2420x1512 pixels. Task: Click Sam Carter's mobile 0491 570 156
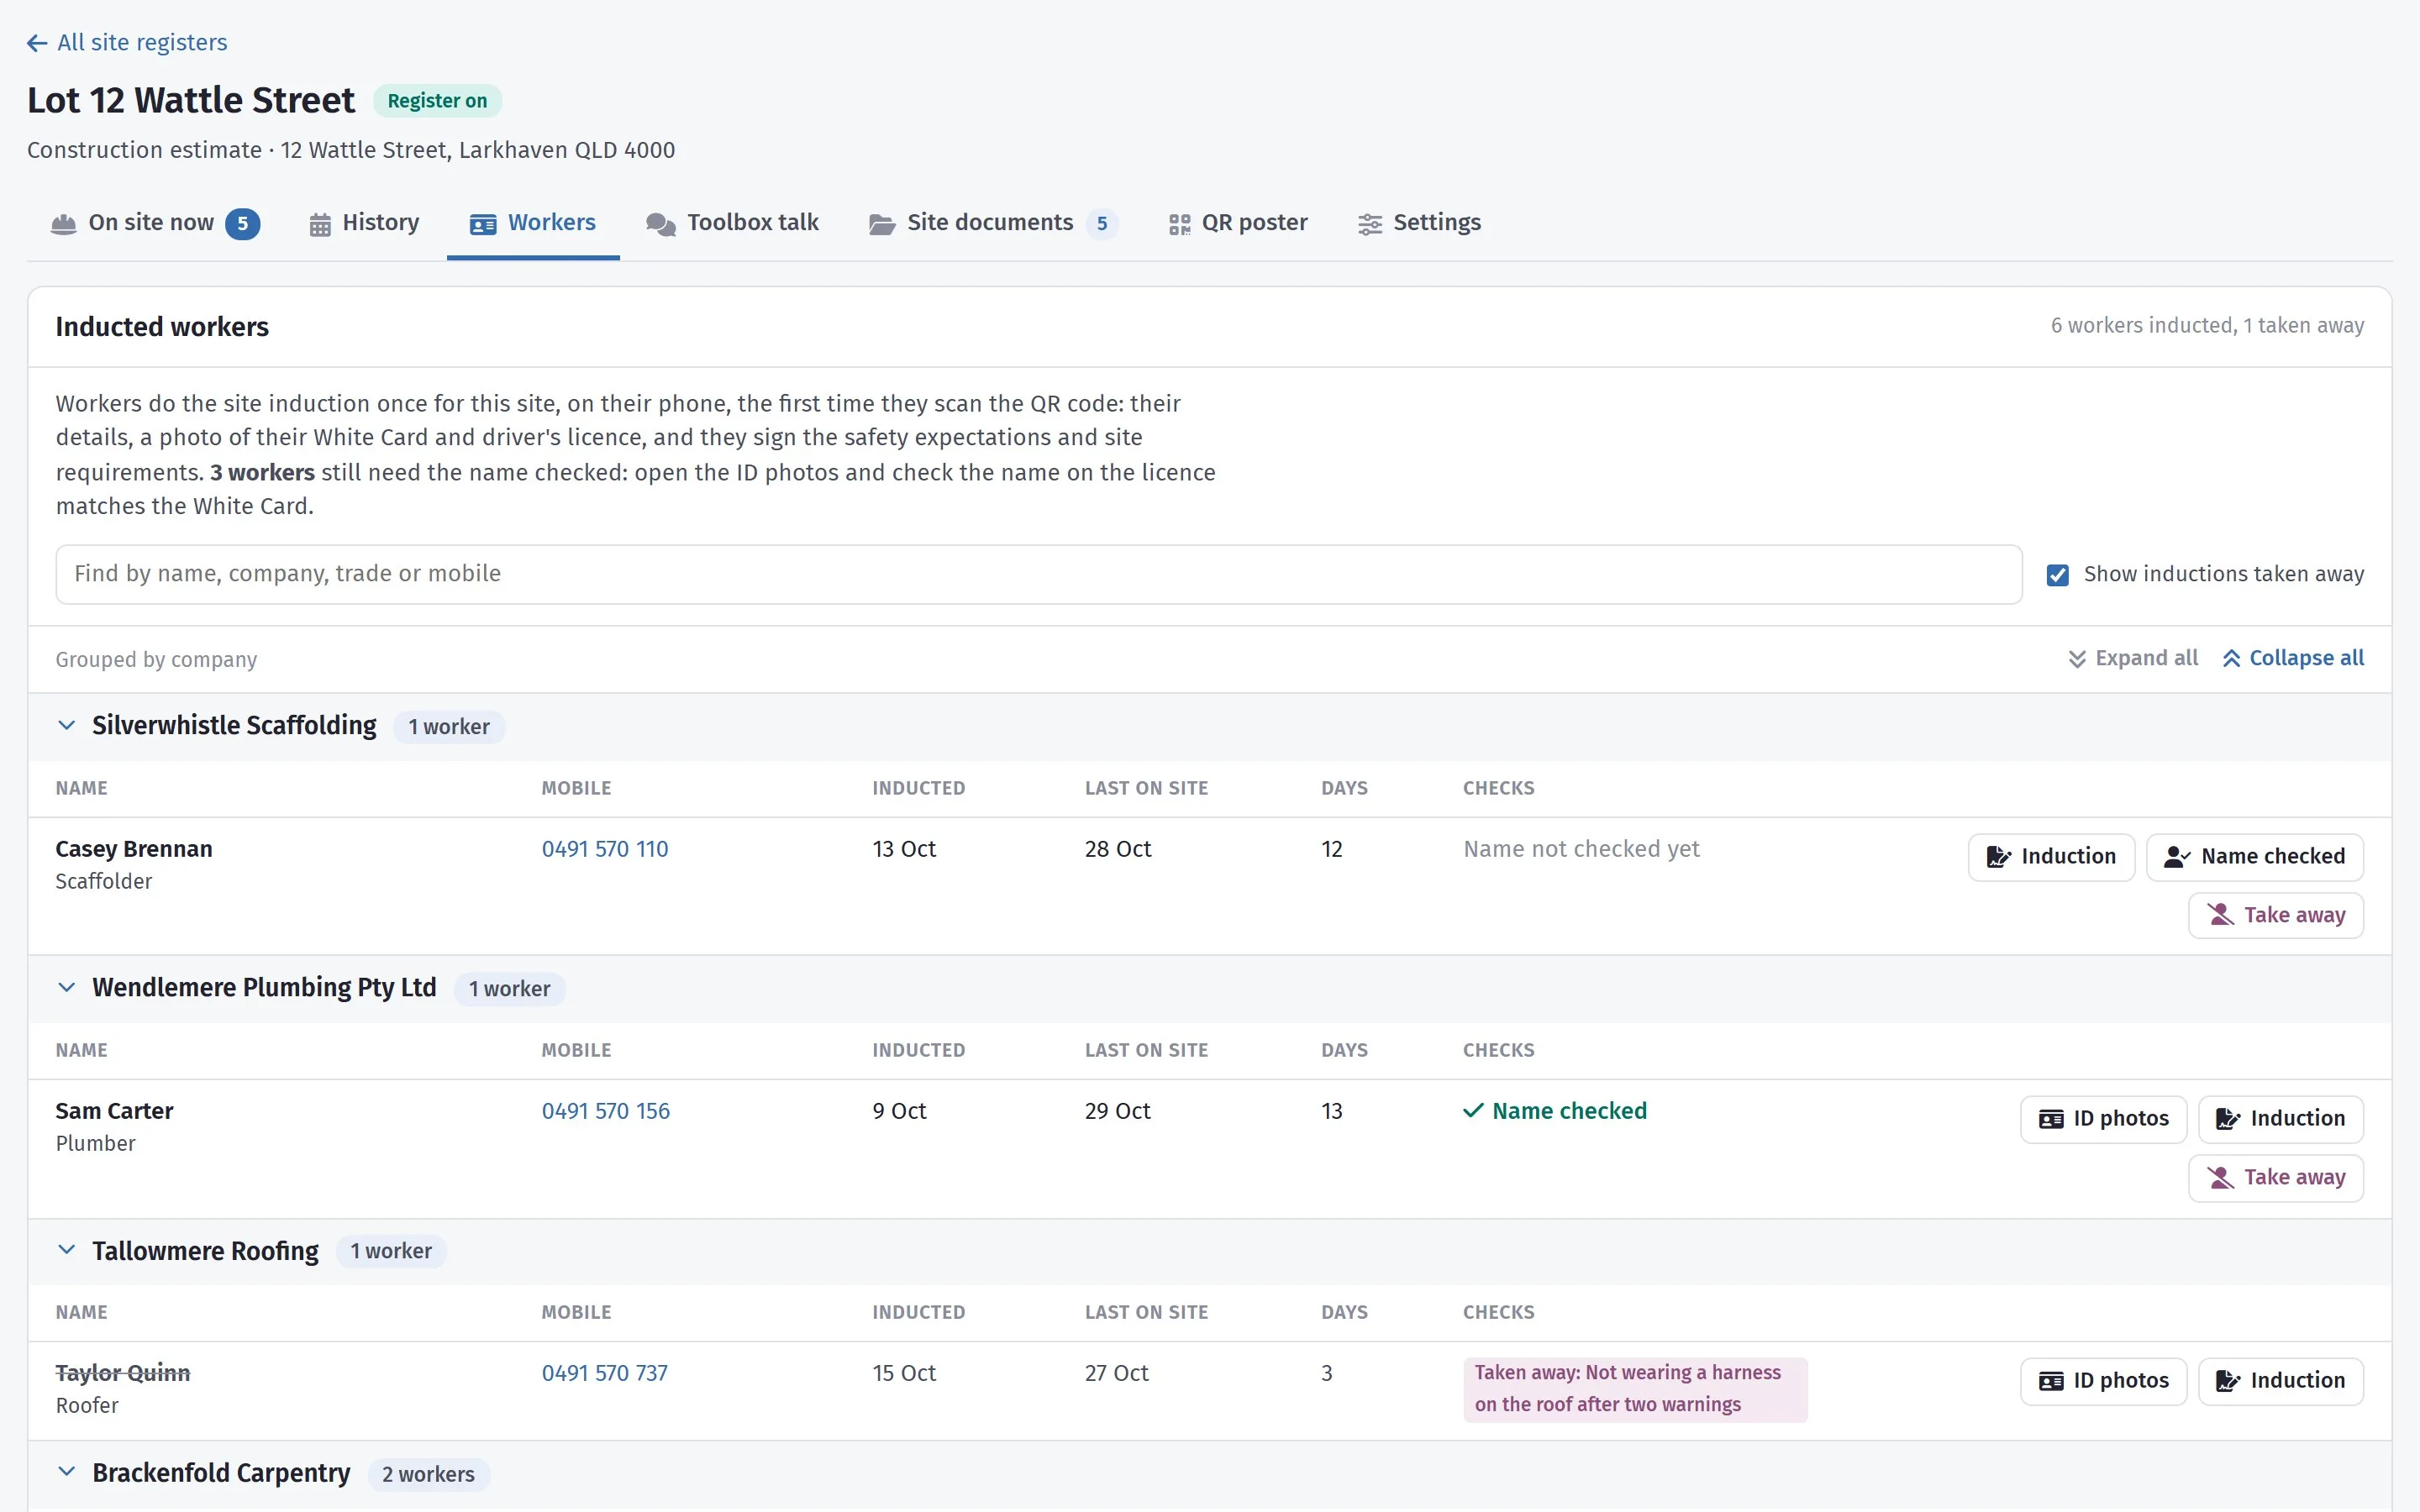pos(606,1111)
